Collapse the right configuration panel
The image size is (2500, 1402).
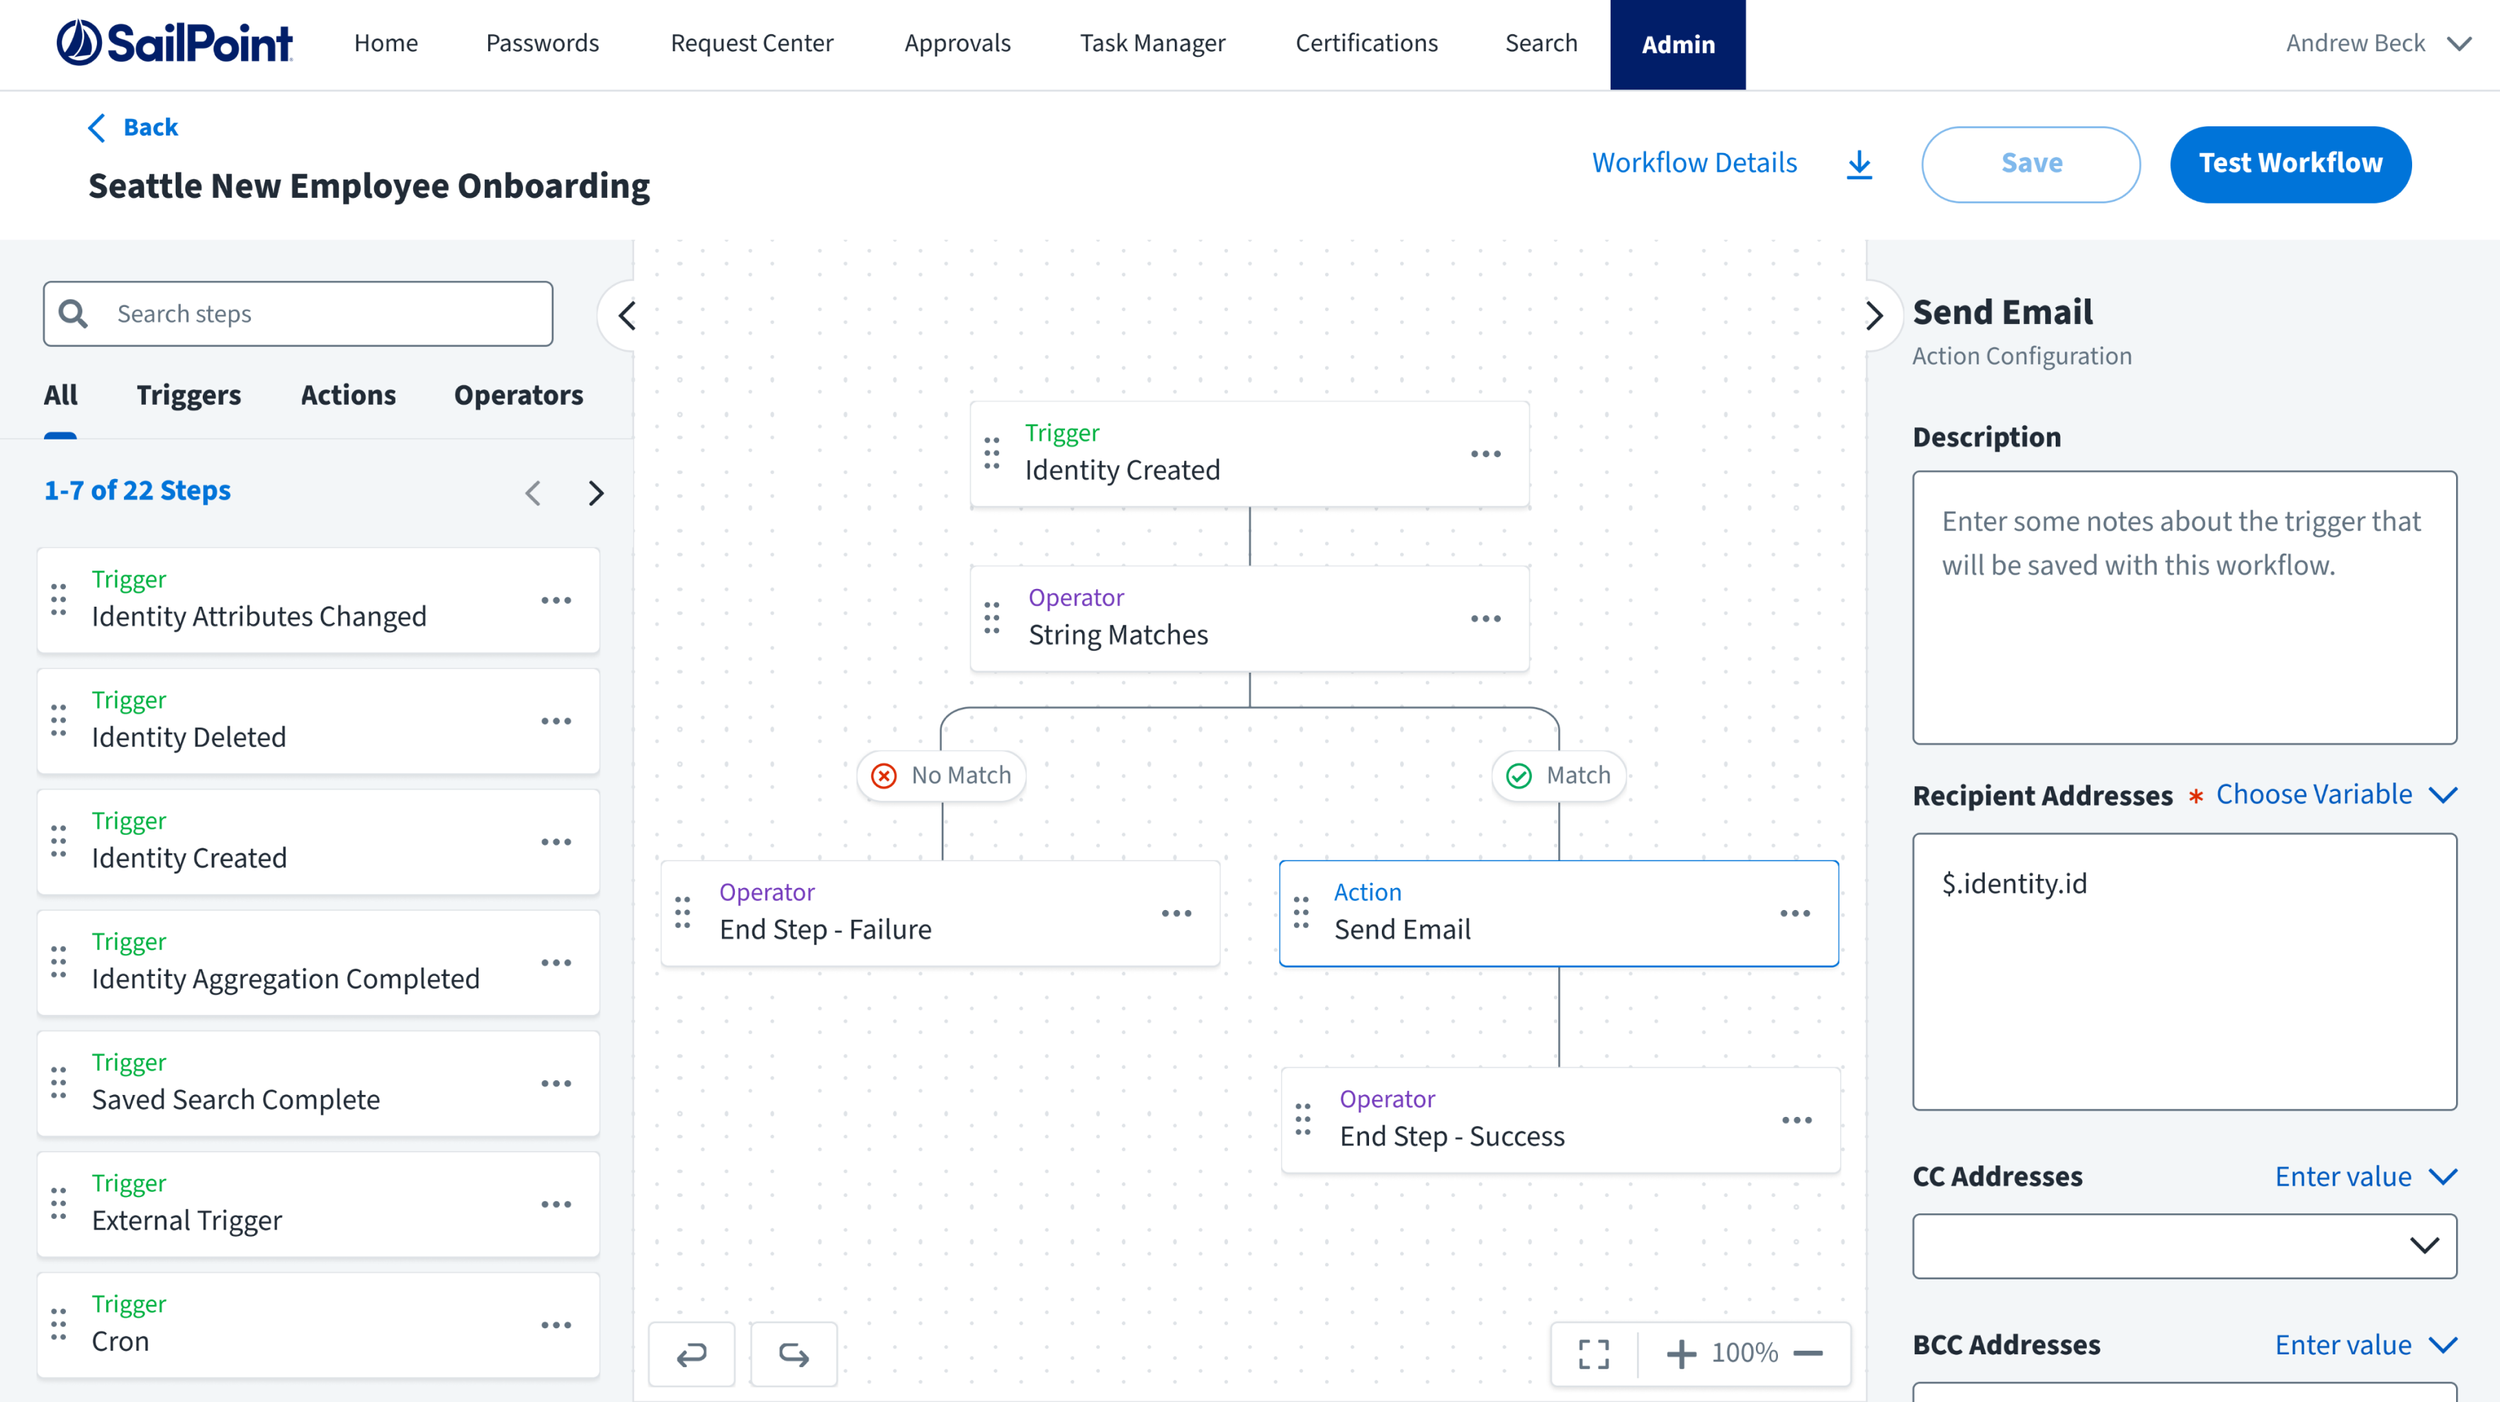click(1874, 316)
